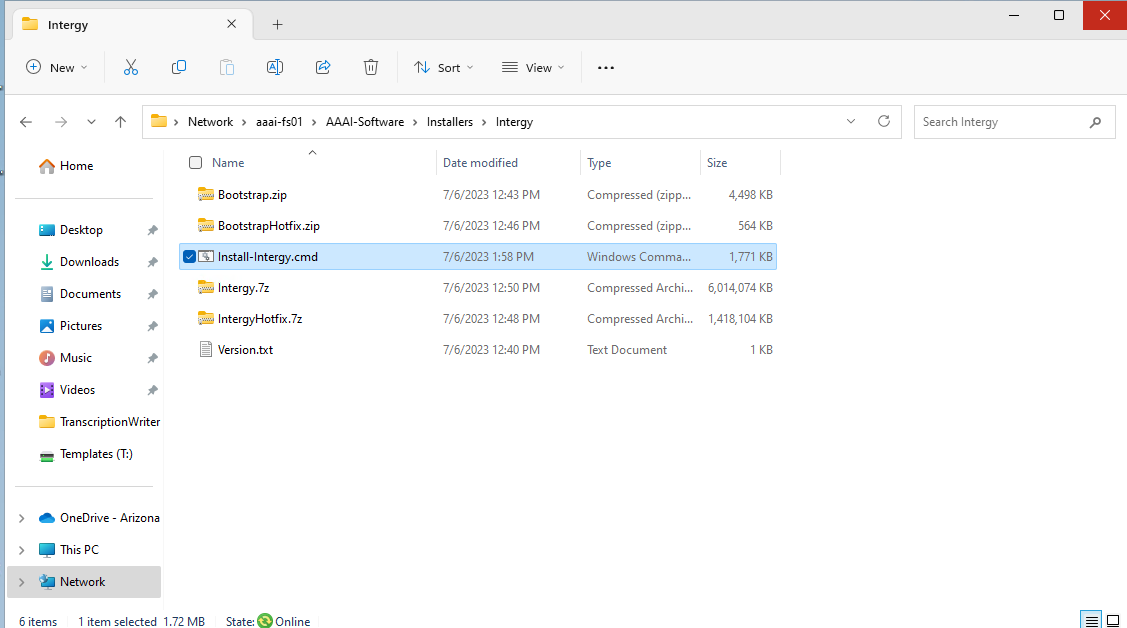Open TranscriptionWriter folder in sidebar

coord(109,422)
